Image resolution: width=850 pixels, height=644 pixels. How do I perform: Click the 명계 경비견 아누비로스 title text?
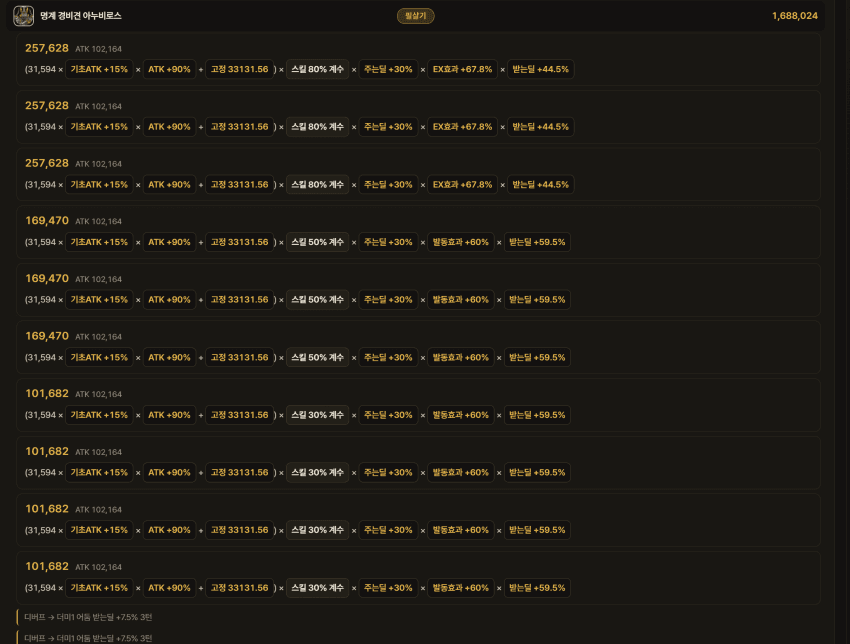(x=81, y=16)
